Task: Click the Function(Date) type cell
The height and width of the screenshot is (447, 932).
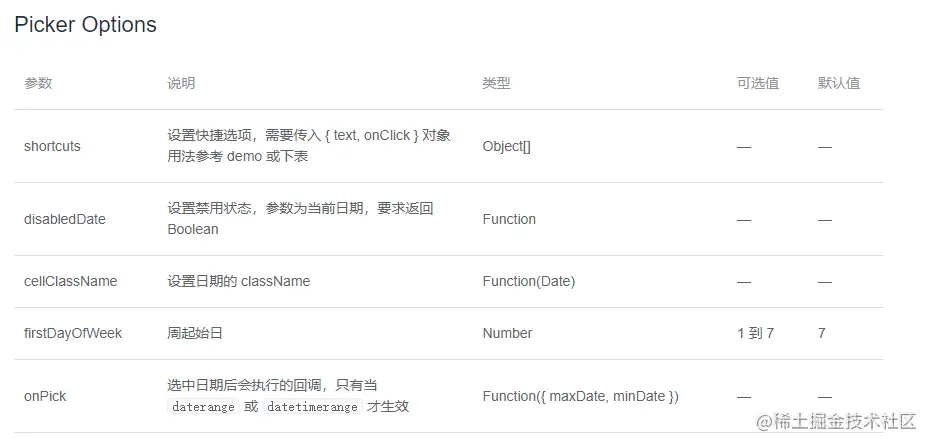Action: click(528, 281)
